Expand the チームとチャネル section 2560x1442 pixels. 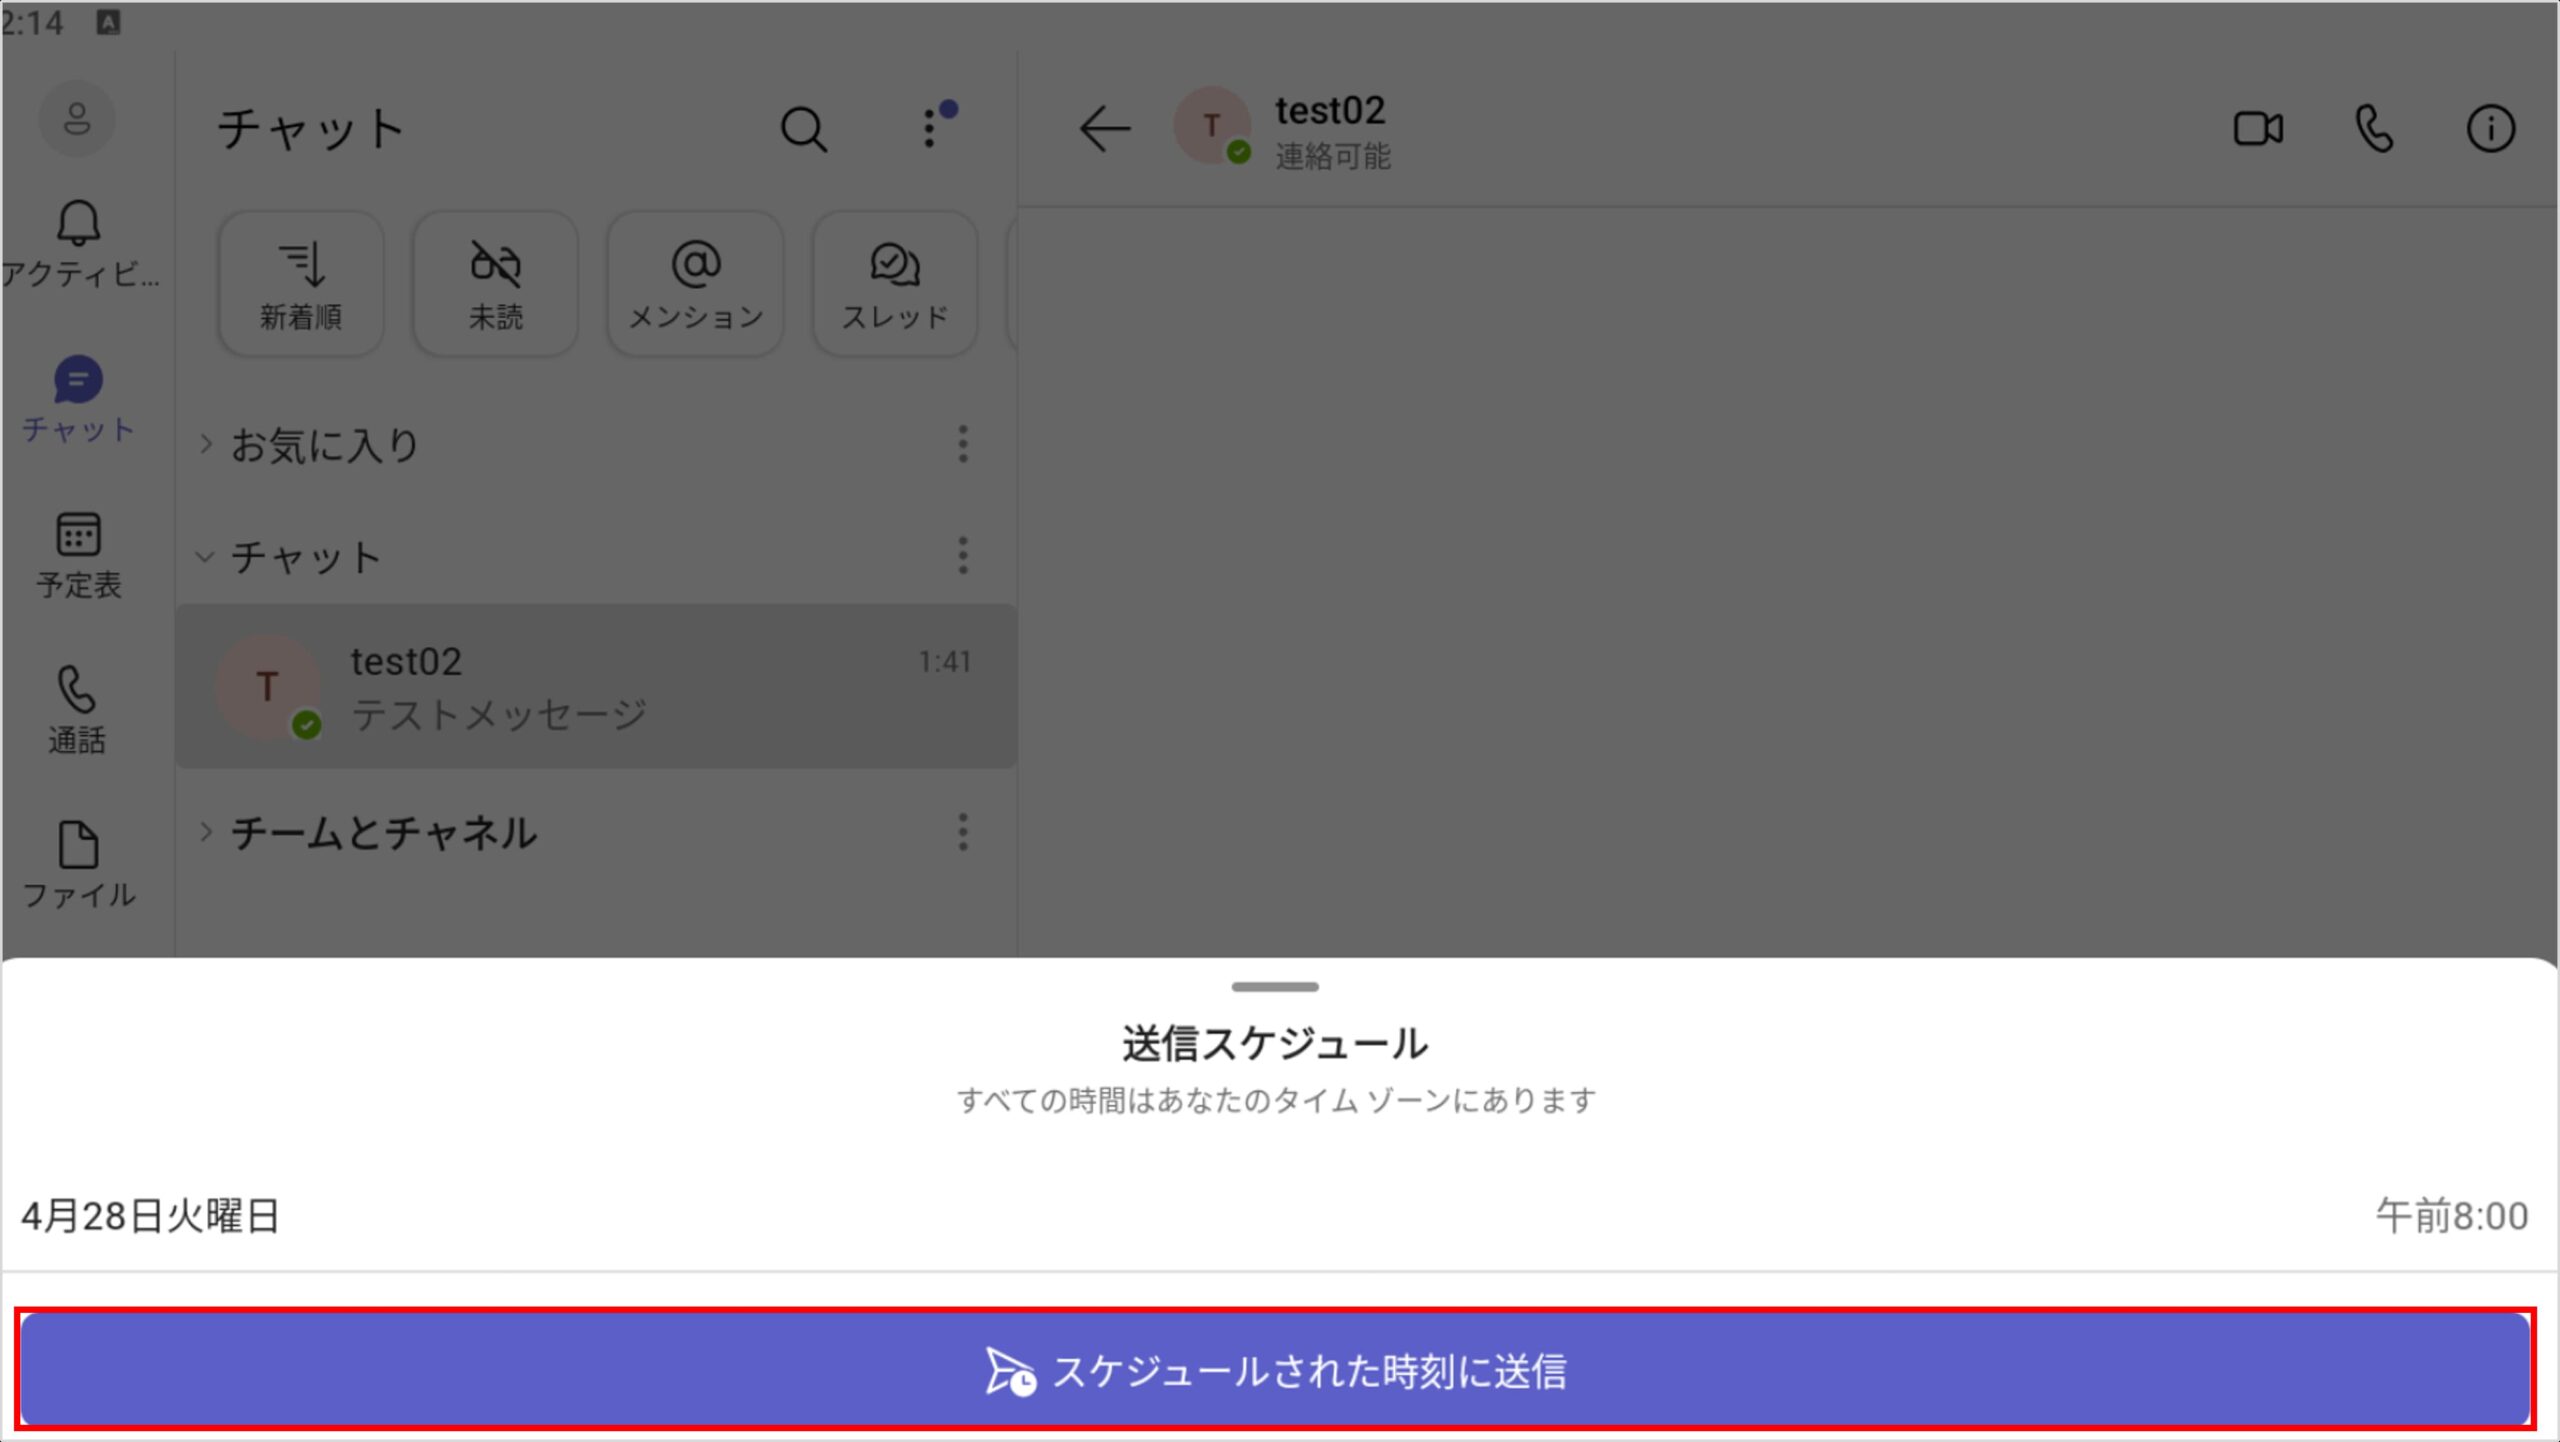pos(206,832)
